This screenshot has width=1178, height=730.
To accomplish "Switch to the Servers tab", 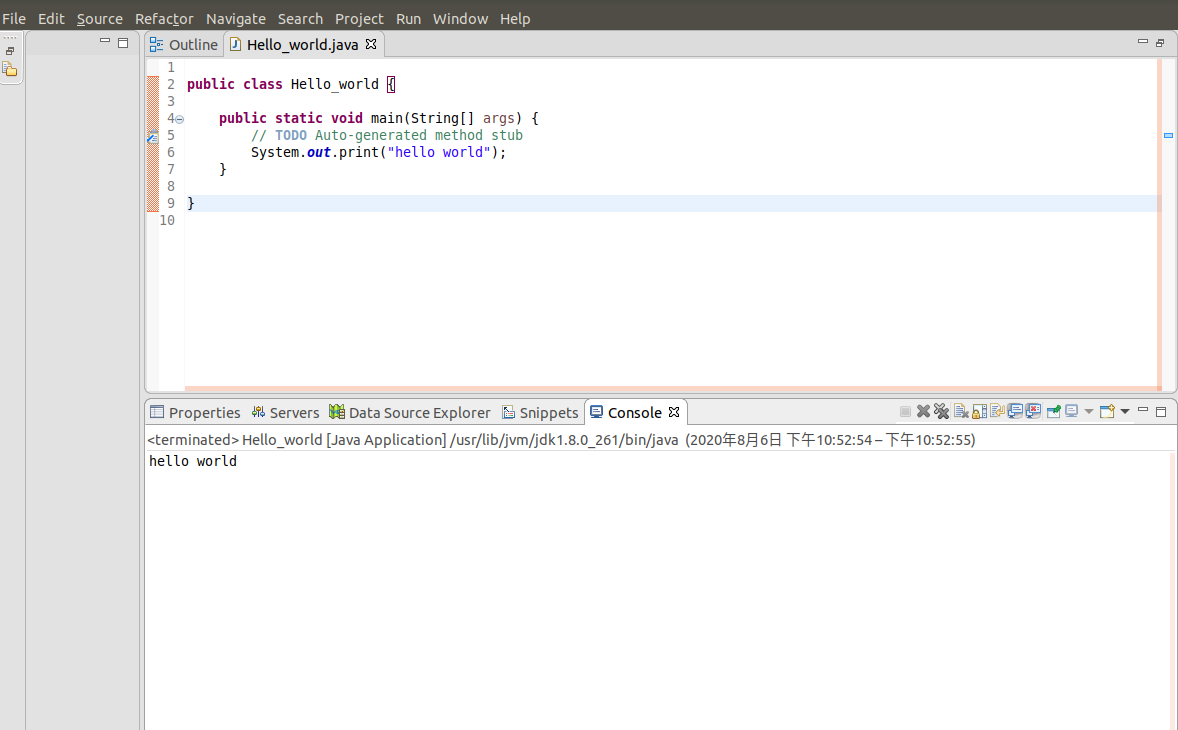I will 285,412.
